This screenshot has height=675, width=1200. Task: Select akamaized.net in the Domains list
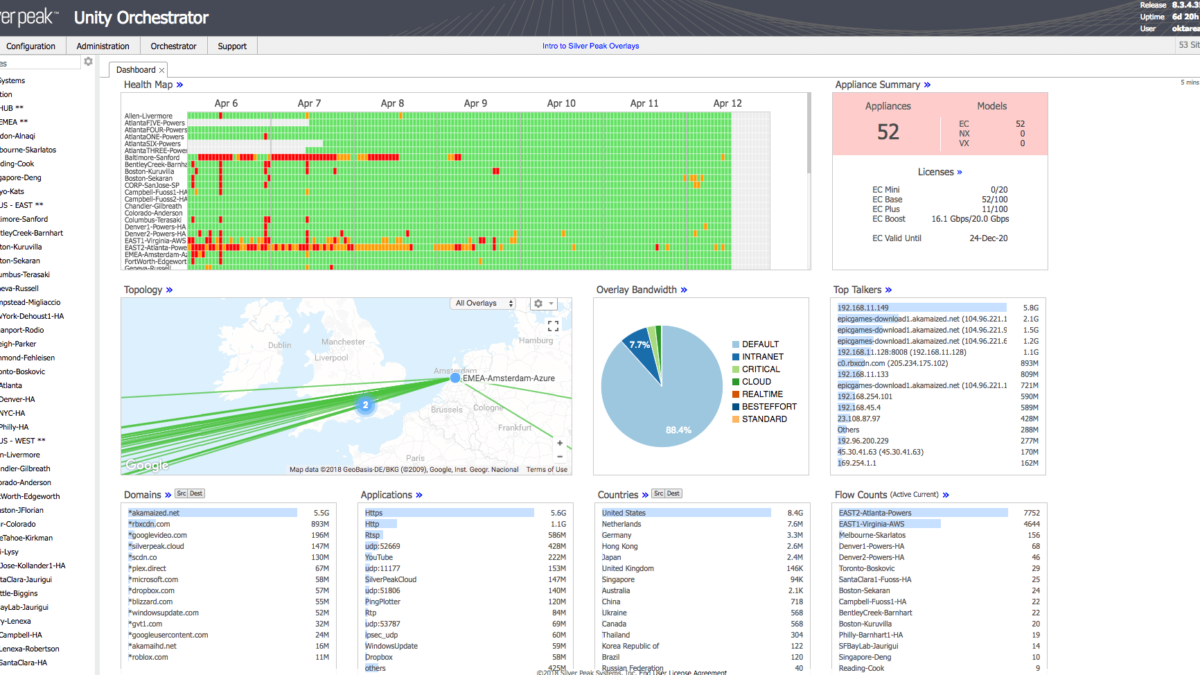point(228,513)
